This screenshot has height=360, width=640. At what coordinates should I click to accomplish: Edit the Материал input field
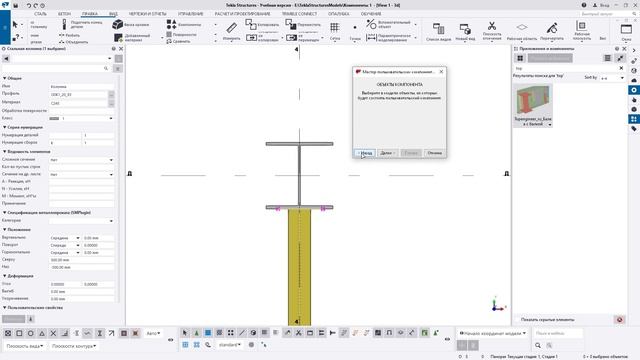point(78,103)
